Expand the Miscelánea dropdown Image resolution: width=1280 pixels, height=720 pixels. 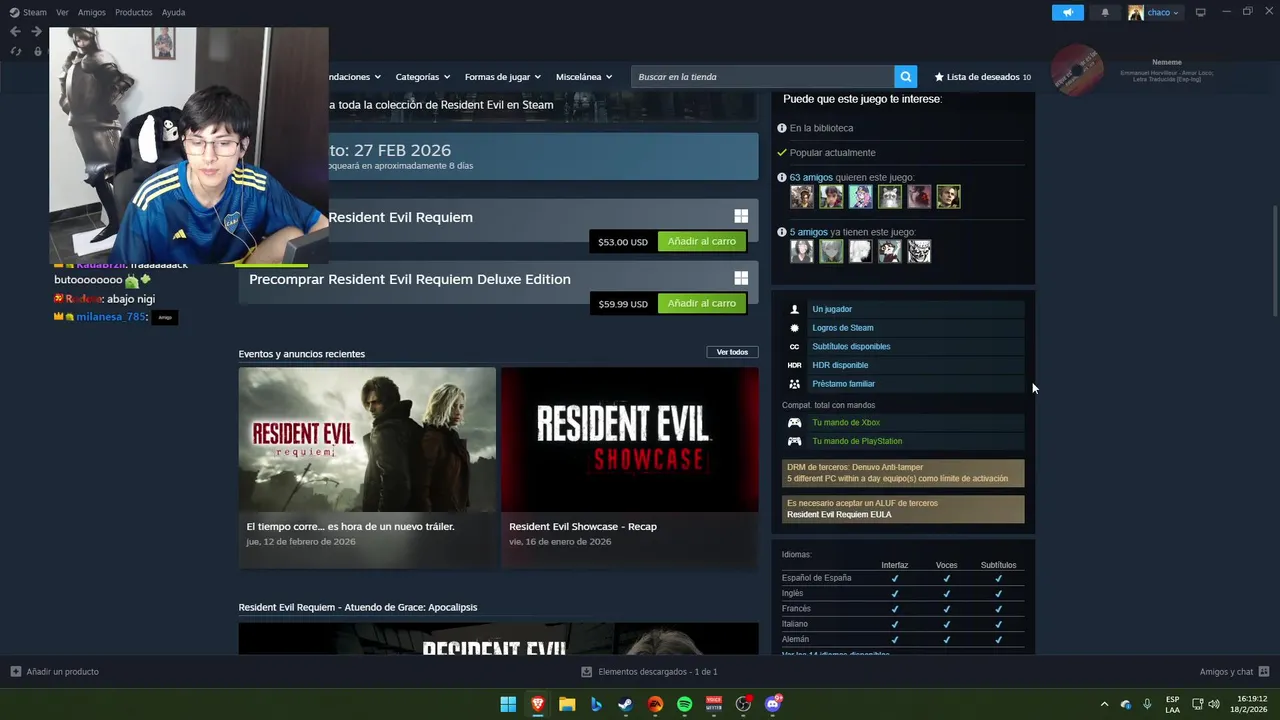[x=584, y=77]
